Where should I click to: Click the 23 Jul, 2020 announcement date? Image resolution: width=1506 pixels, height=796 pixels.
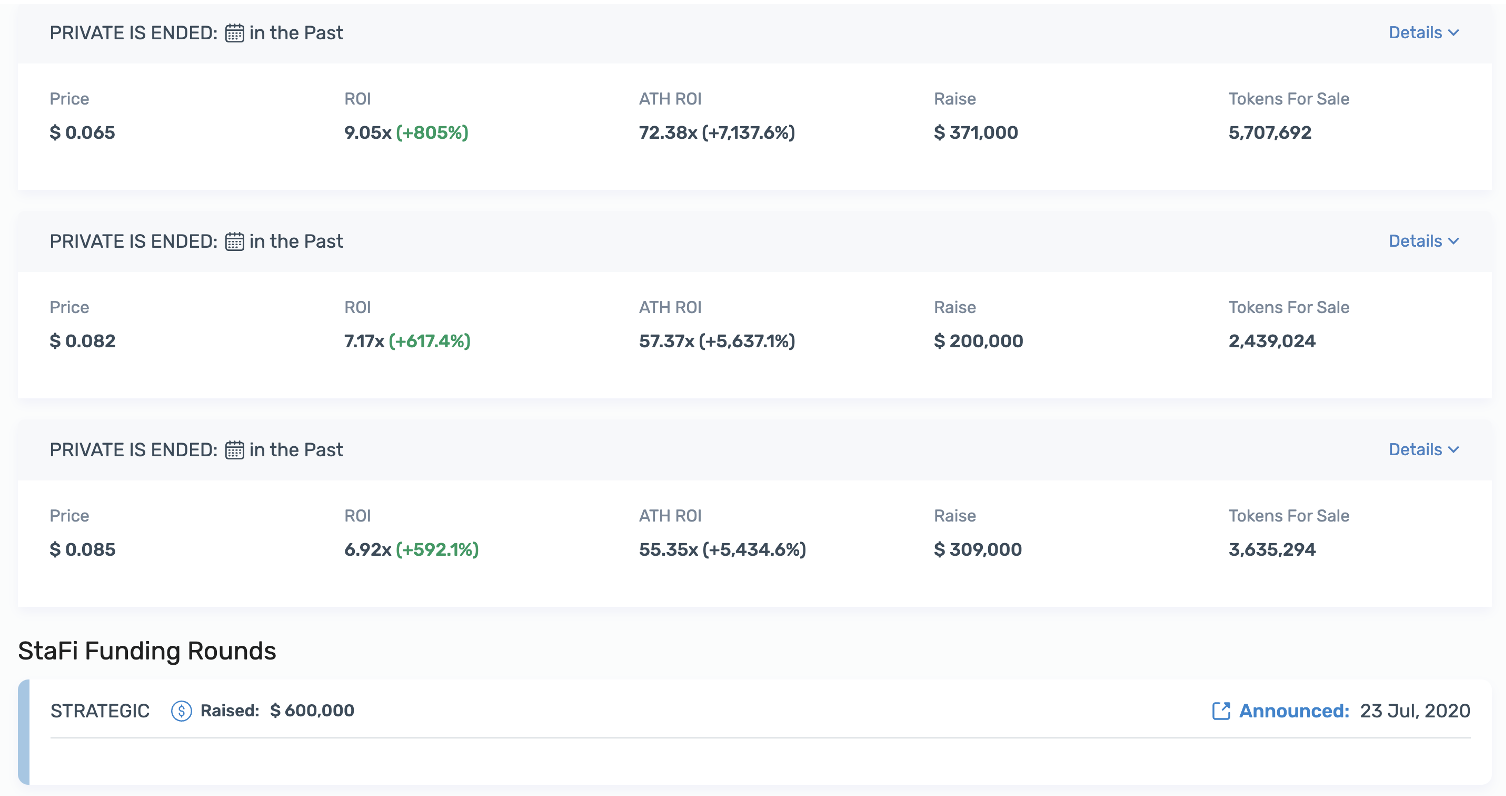1415,711
